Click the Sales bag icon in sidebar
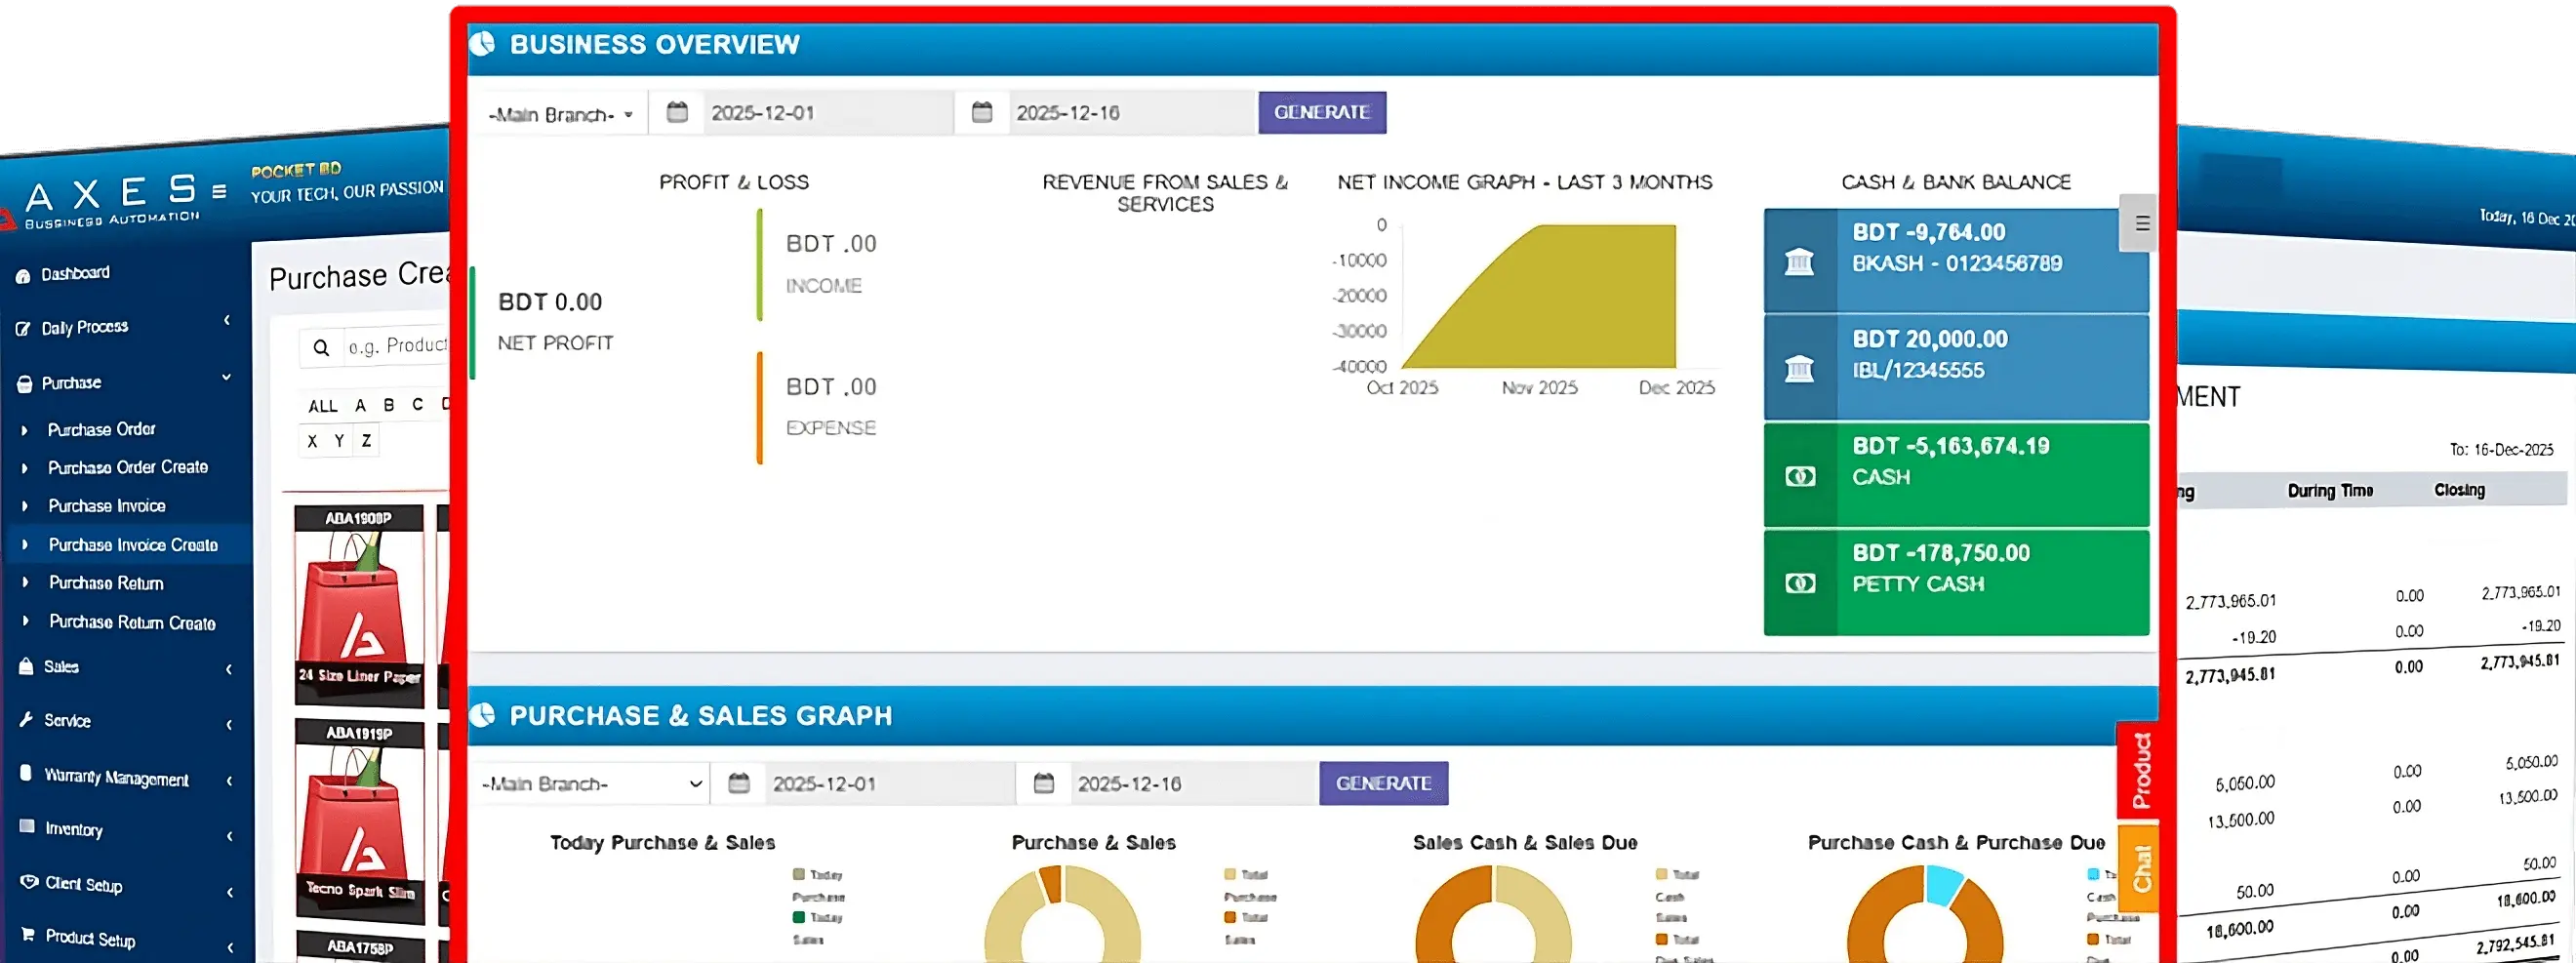The image size is (2576, 963). 26,666
